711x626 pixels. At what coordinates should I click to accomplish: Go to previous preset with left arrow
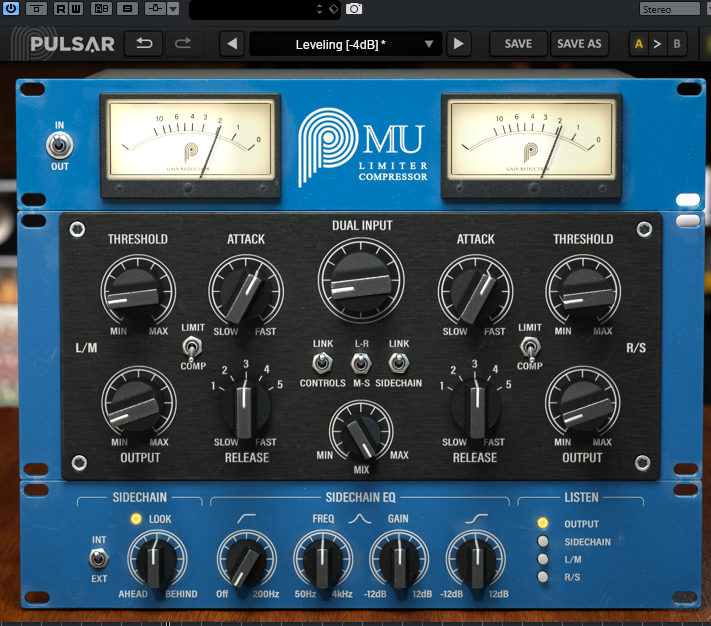pyautogui.click(x=232, y=44)
